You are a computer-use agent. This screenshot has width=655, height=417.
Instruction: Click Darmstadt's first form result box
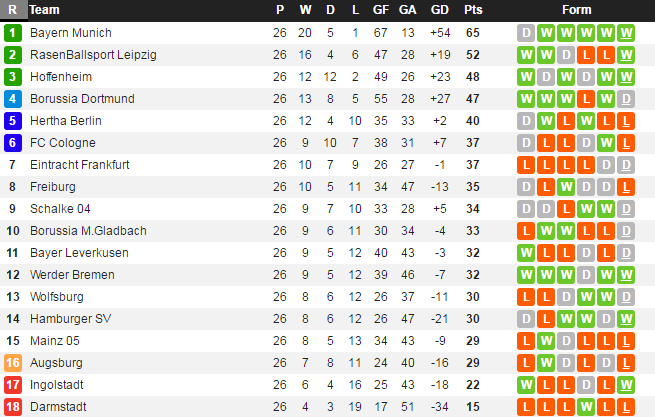[x=526, y=407]
